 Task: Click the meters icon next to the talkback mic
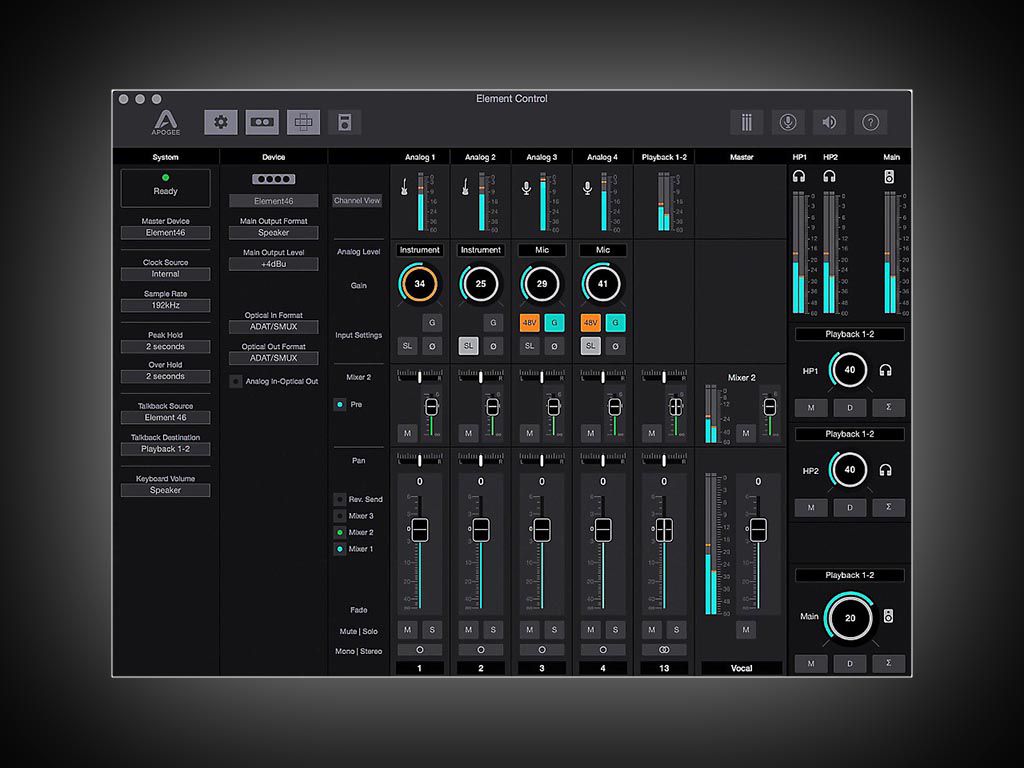746,121
